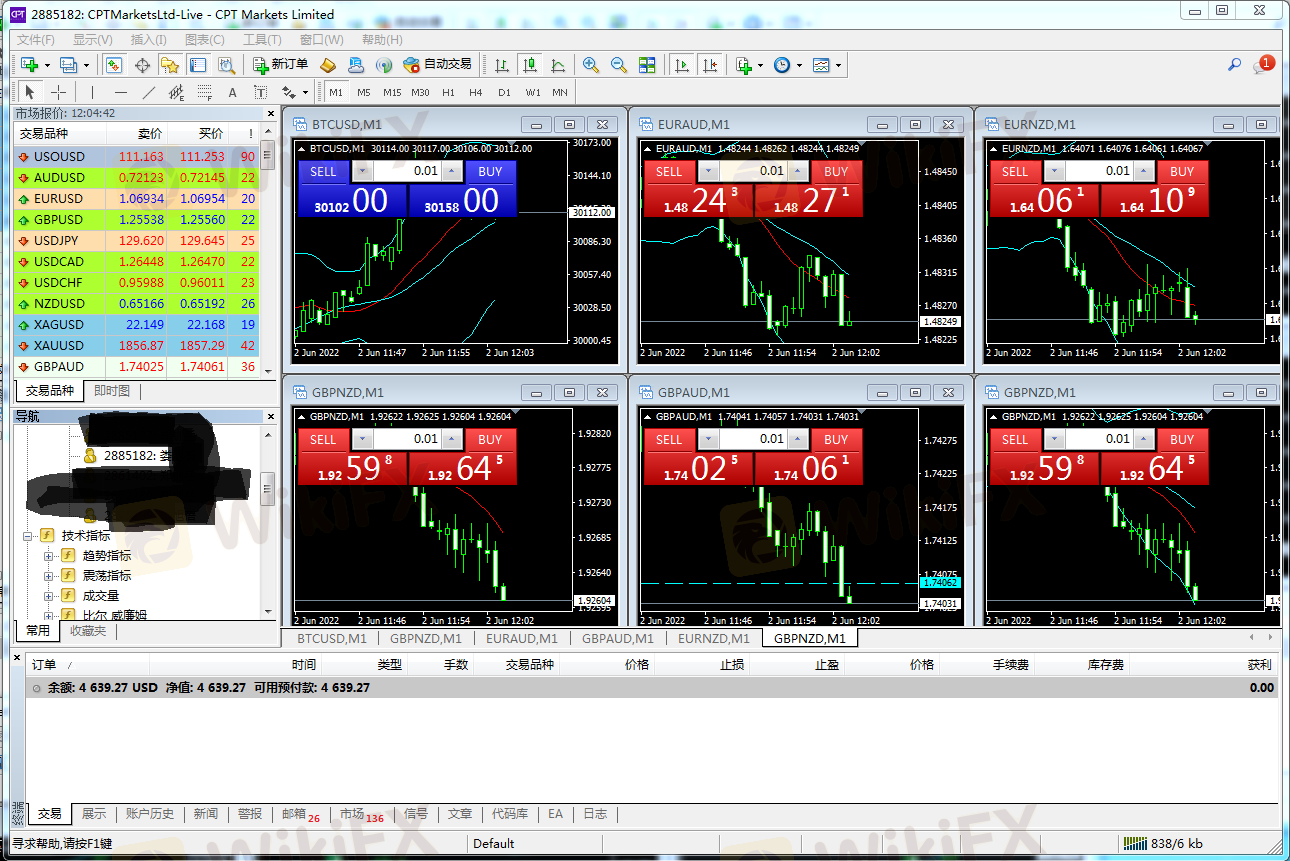Viewport: 1290px width, 861px height.
Task: Toggle the Navigator panel star-folder icon
Action: (170, 65)
